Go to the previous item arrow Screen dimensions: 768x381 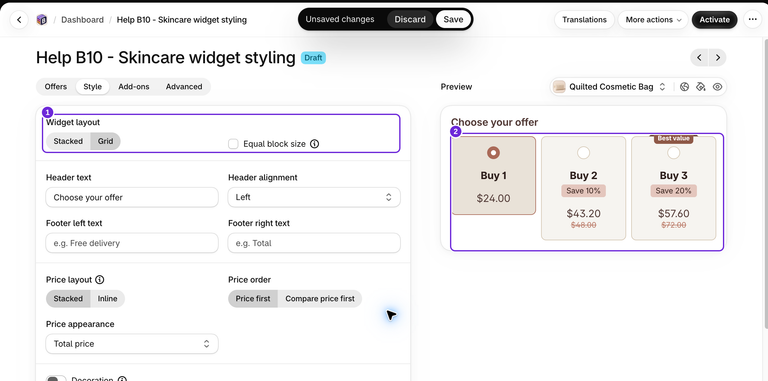click(x=699, y=58)
